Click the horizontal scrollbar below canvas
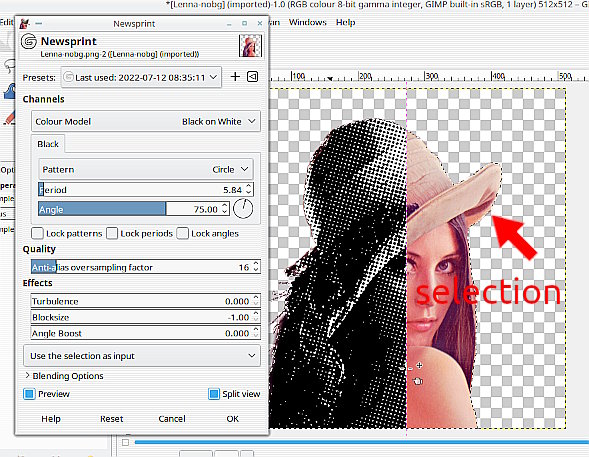This screenshot has width=589, height=457. click(x=361, y=442)
